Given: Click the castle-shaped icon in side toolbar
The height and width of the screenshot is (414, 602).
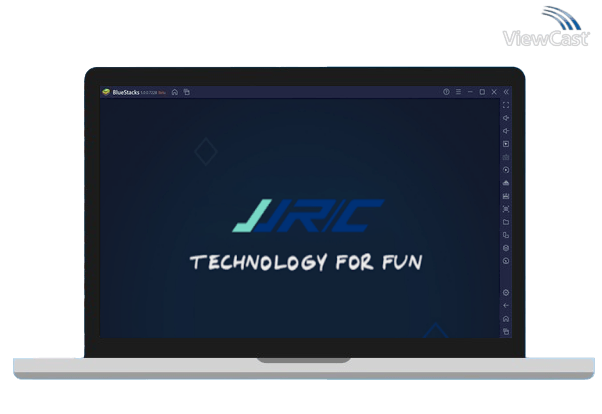Looking at the screenshot, I should coord(506,196).
